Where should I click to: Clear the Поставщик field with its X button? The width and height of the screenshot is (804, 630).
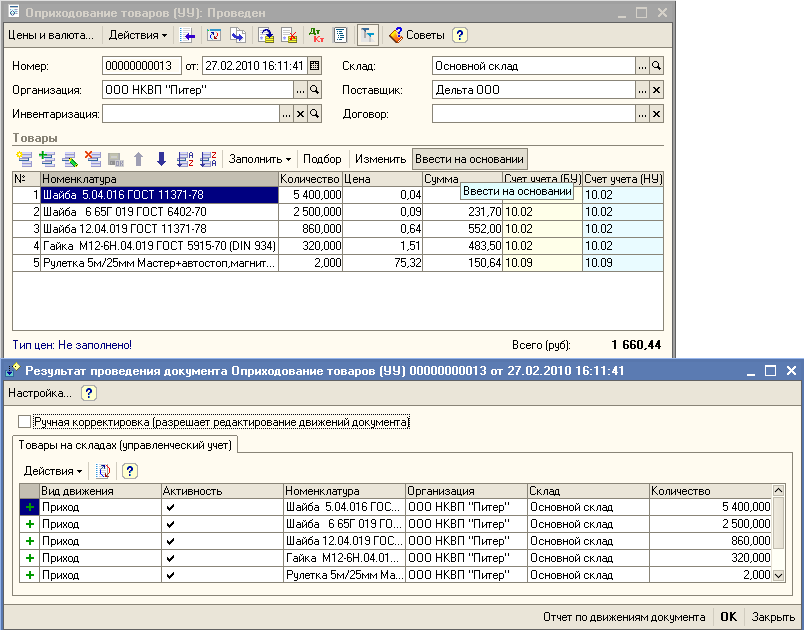(656, 90)
